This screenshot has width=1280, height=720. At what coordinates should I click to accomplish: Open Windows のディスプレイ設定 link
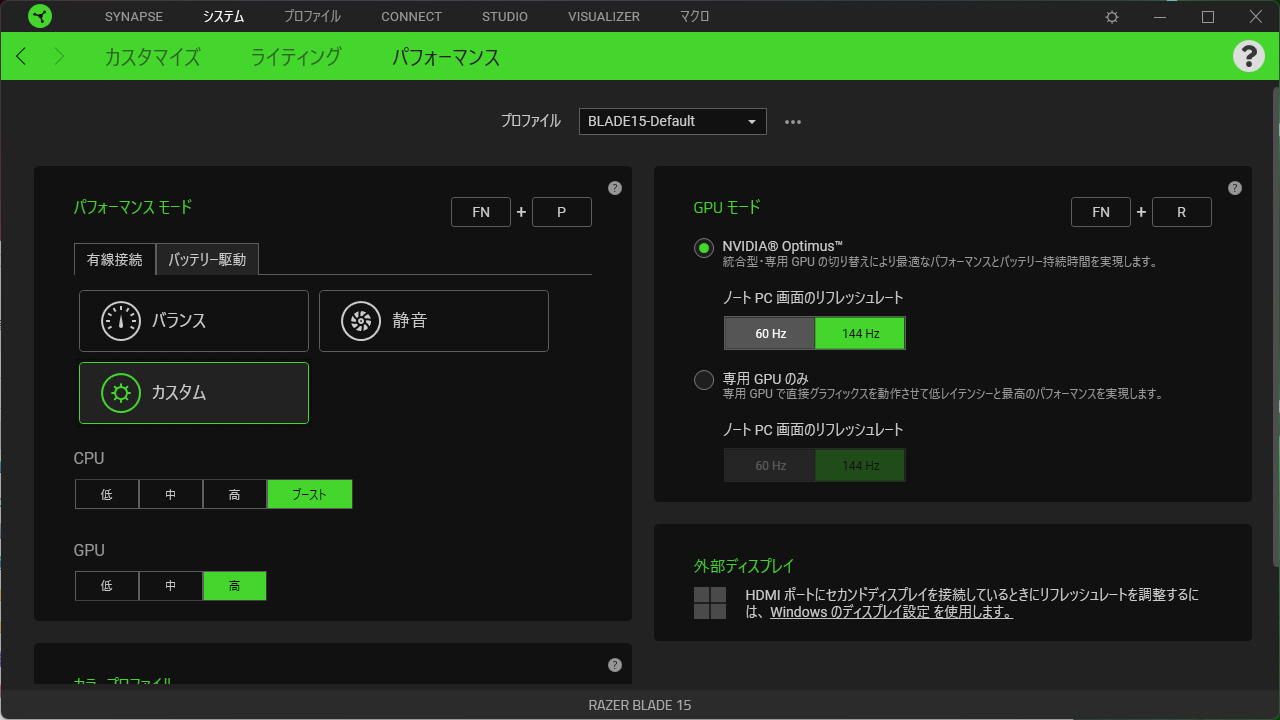(891, 612)
